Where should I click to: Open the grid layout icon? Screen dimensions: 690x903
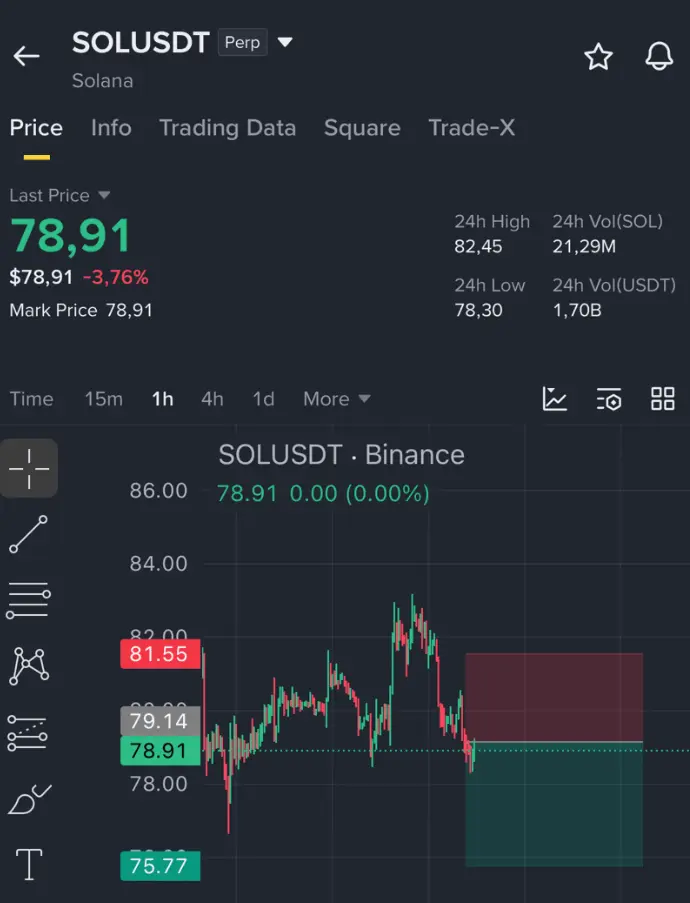[x=662, y=399]
